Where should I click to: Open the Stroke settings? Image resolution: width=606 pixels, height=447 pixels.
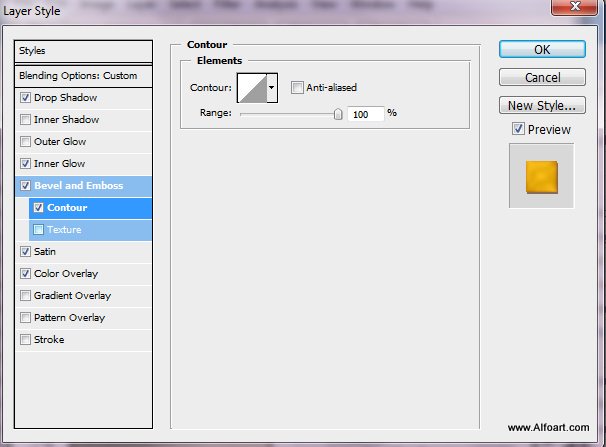(49, 340)
